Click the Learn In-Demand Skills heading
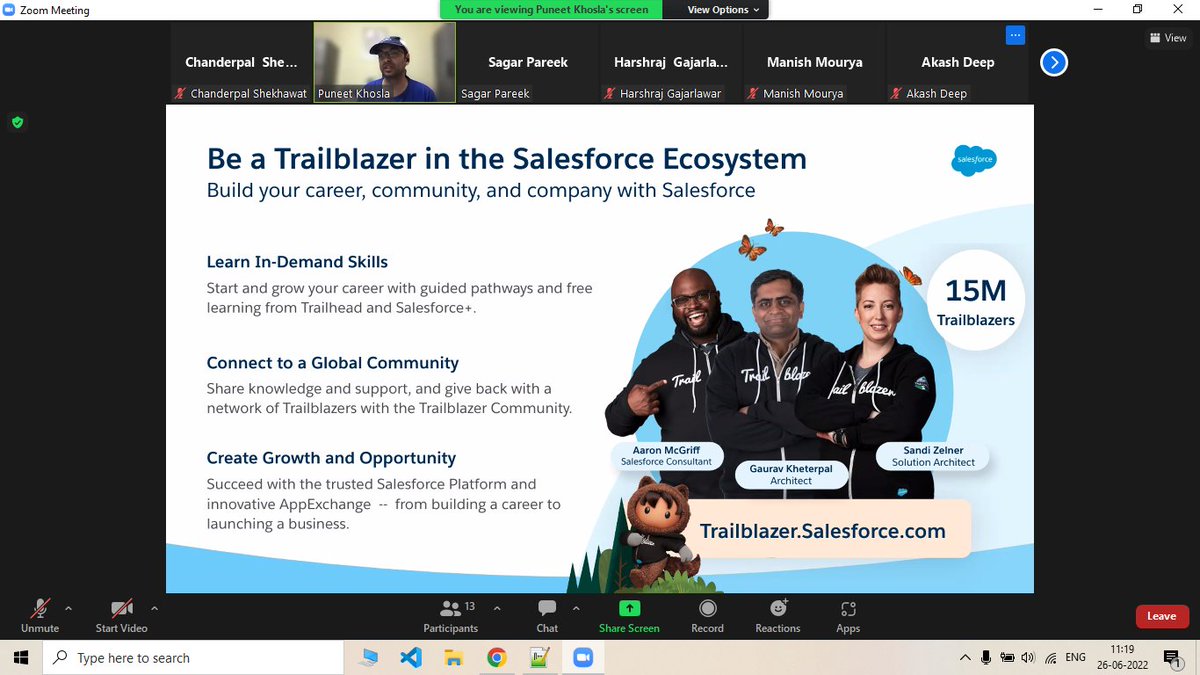 pos(297,262)
